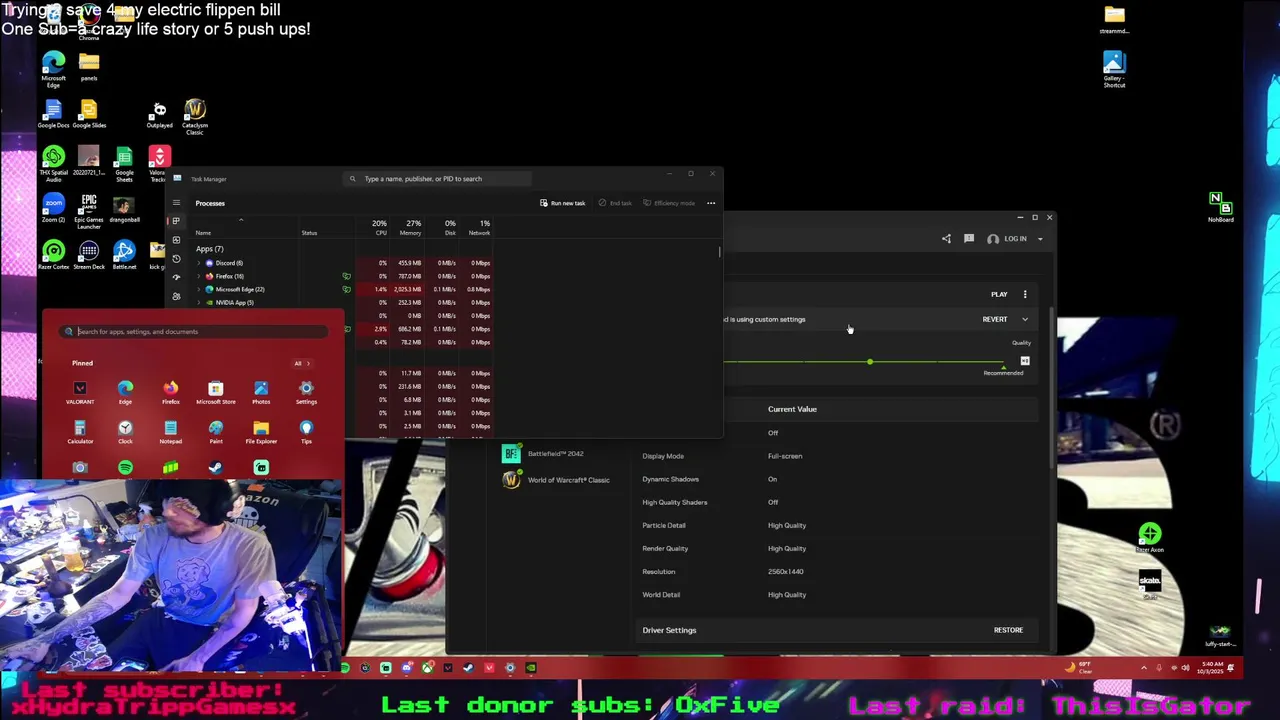
Task: Open Settings from Start menu pinned
Action: pyautogui.click(x=306, y=392)
